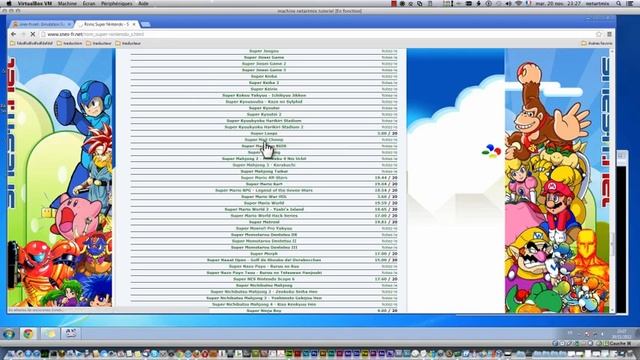Open the Super Metroid game link

(x=264, y=222)
